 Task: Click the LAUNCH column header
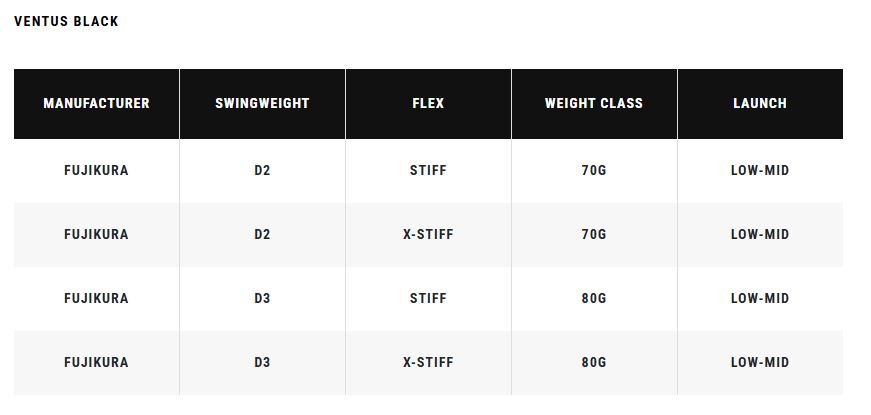tap(760, 103)
